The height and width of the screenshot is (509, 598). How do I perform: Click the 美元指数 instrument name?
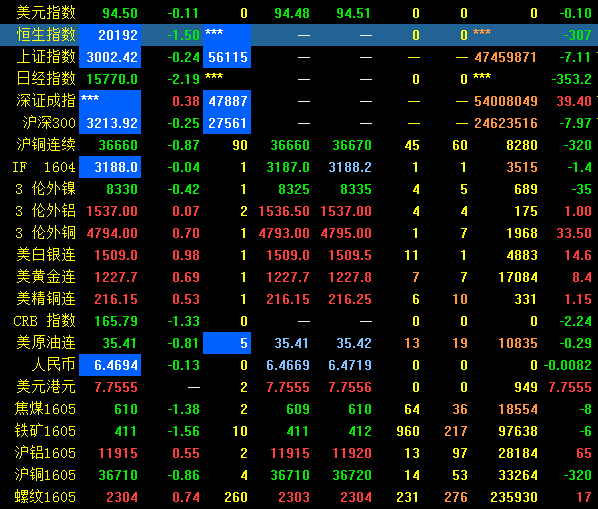click(46, 13)
